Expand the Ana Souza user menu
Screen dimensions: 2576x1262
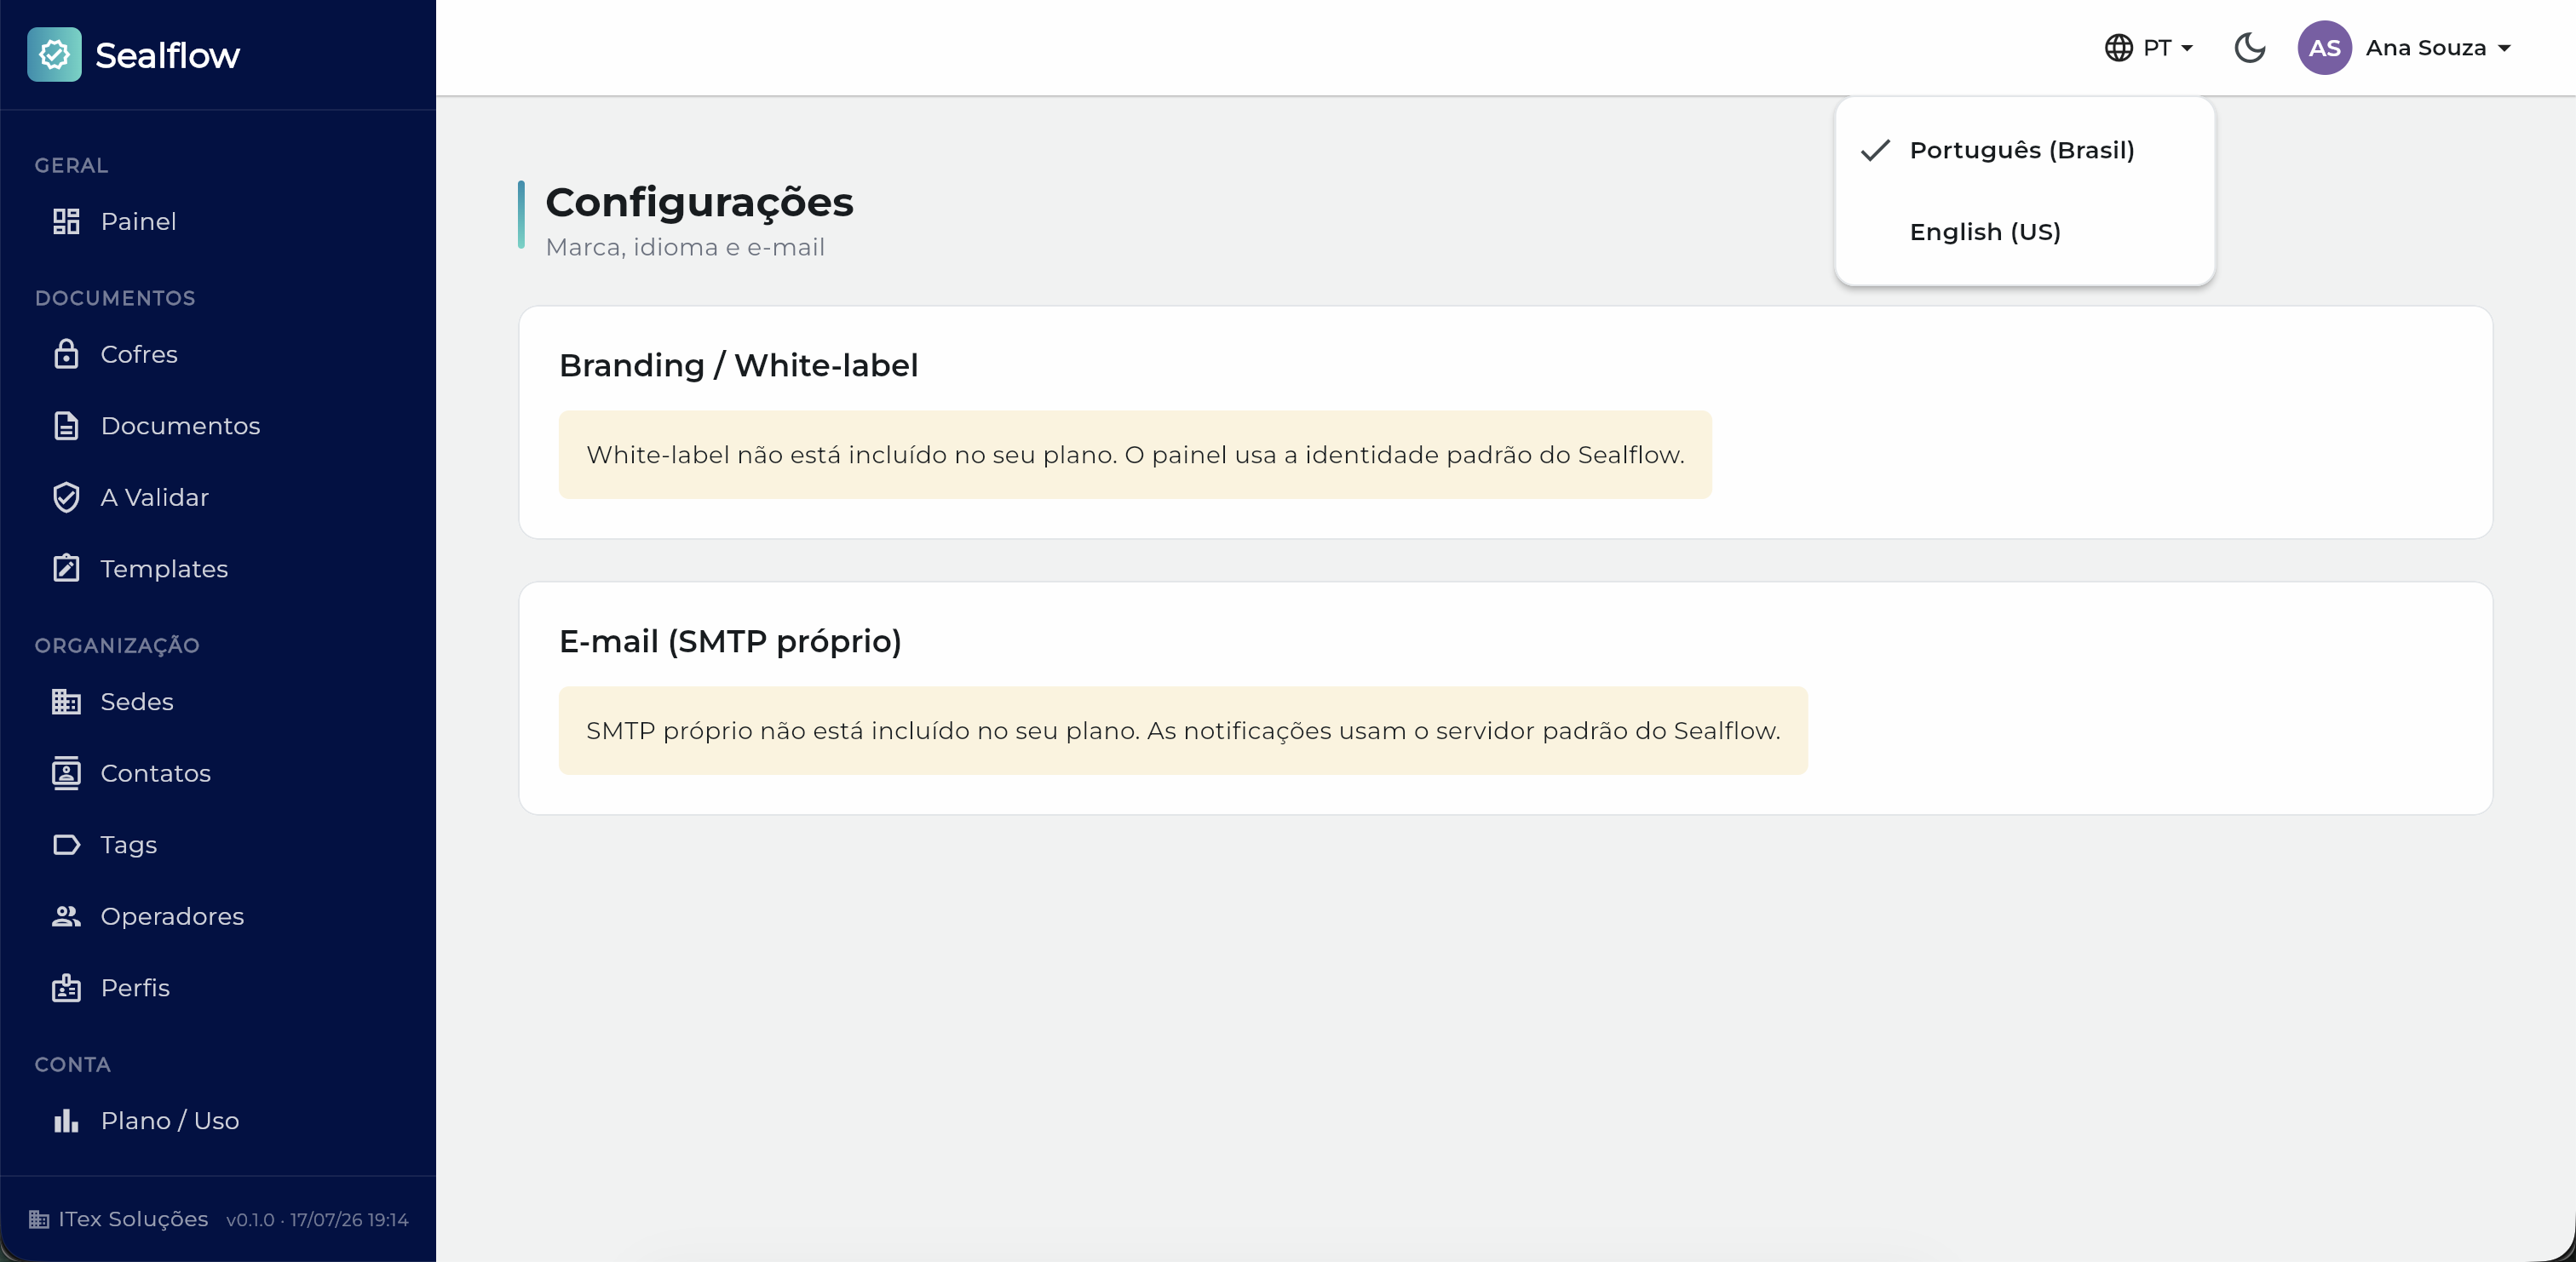click(x=2438, y=48)
